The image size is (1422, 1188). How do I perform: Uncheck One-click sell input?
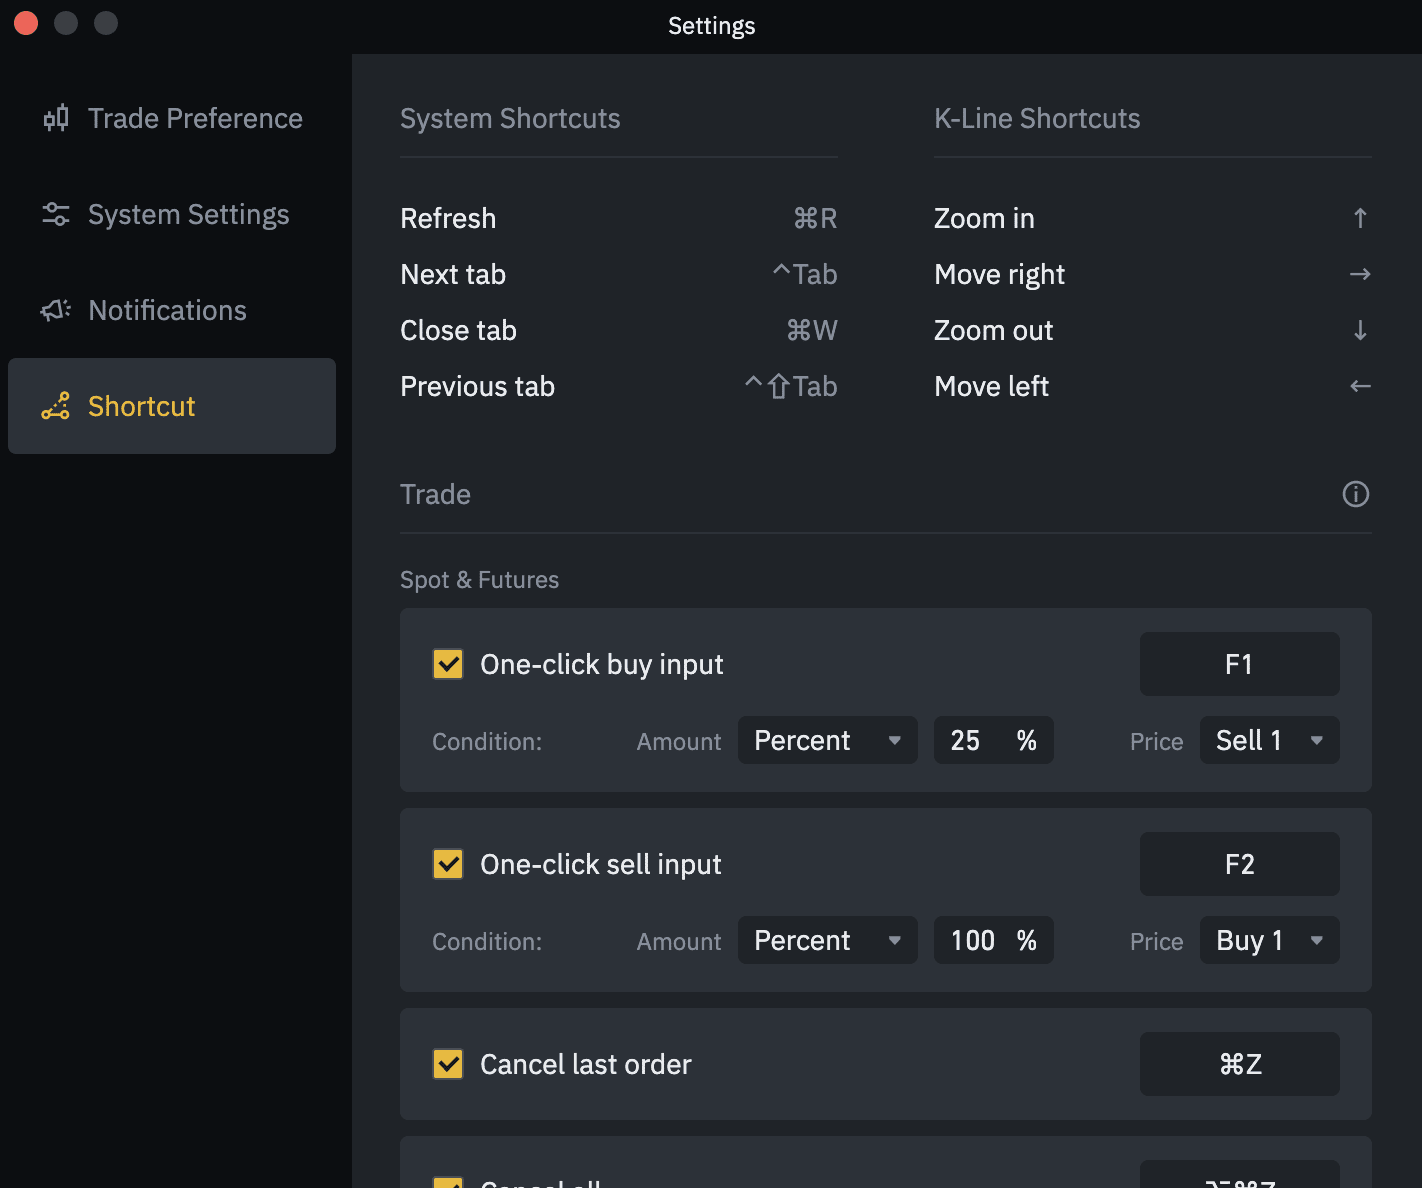[x=448, y=864]
